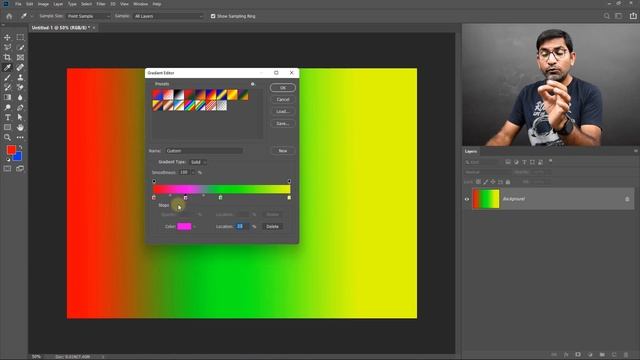Screen dimensions: 640x360
Task: Hide the Background layer eye icon
Action: [x=467, y=199]
